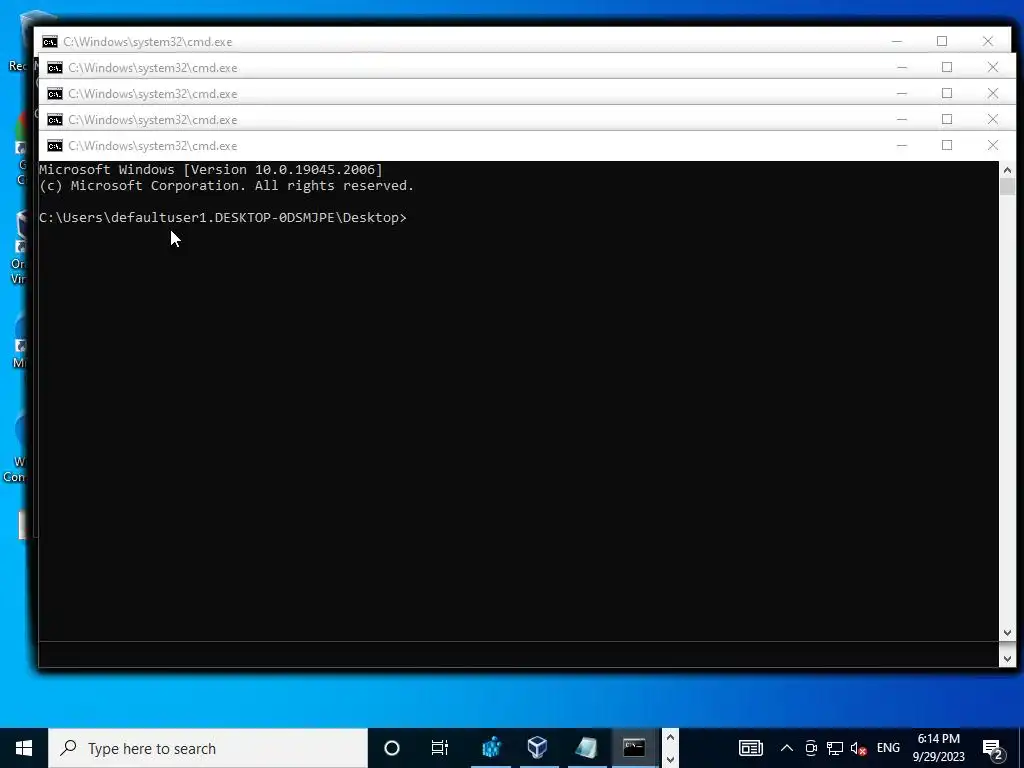Click the rearmost window's cmd.exe title text
The image size is (1024, 768).
click(148, 42)
